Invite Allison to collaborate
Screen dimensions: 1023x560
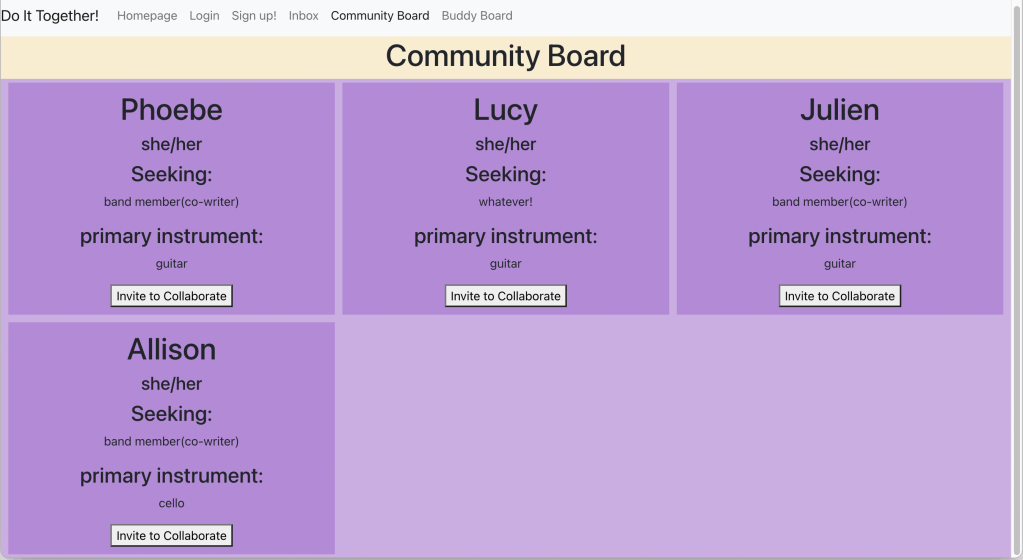pos(171,536)
